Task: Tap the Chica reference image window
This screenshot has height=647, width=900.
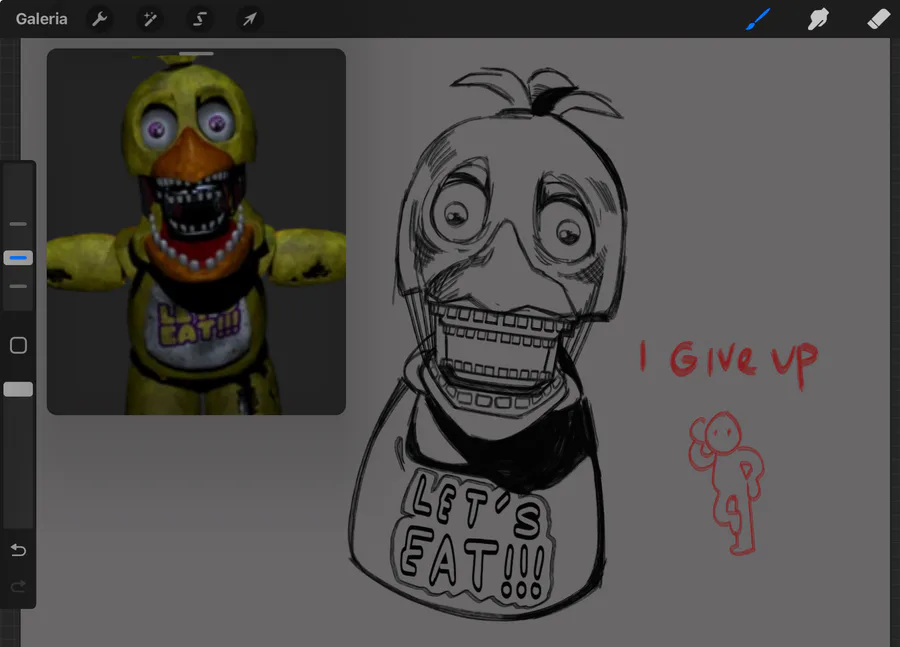Action: [x=196, y=231]
